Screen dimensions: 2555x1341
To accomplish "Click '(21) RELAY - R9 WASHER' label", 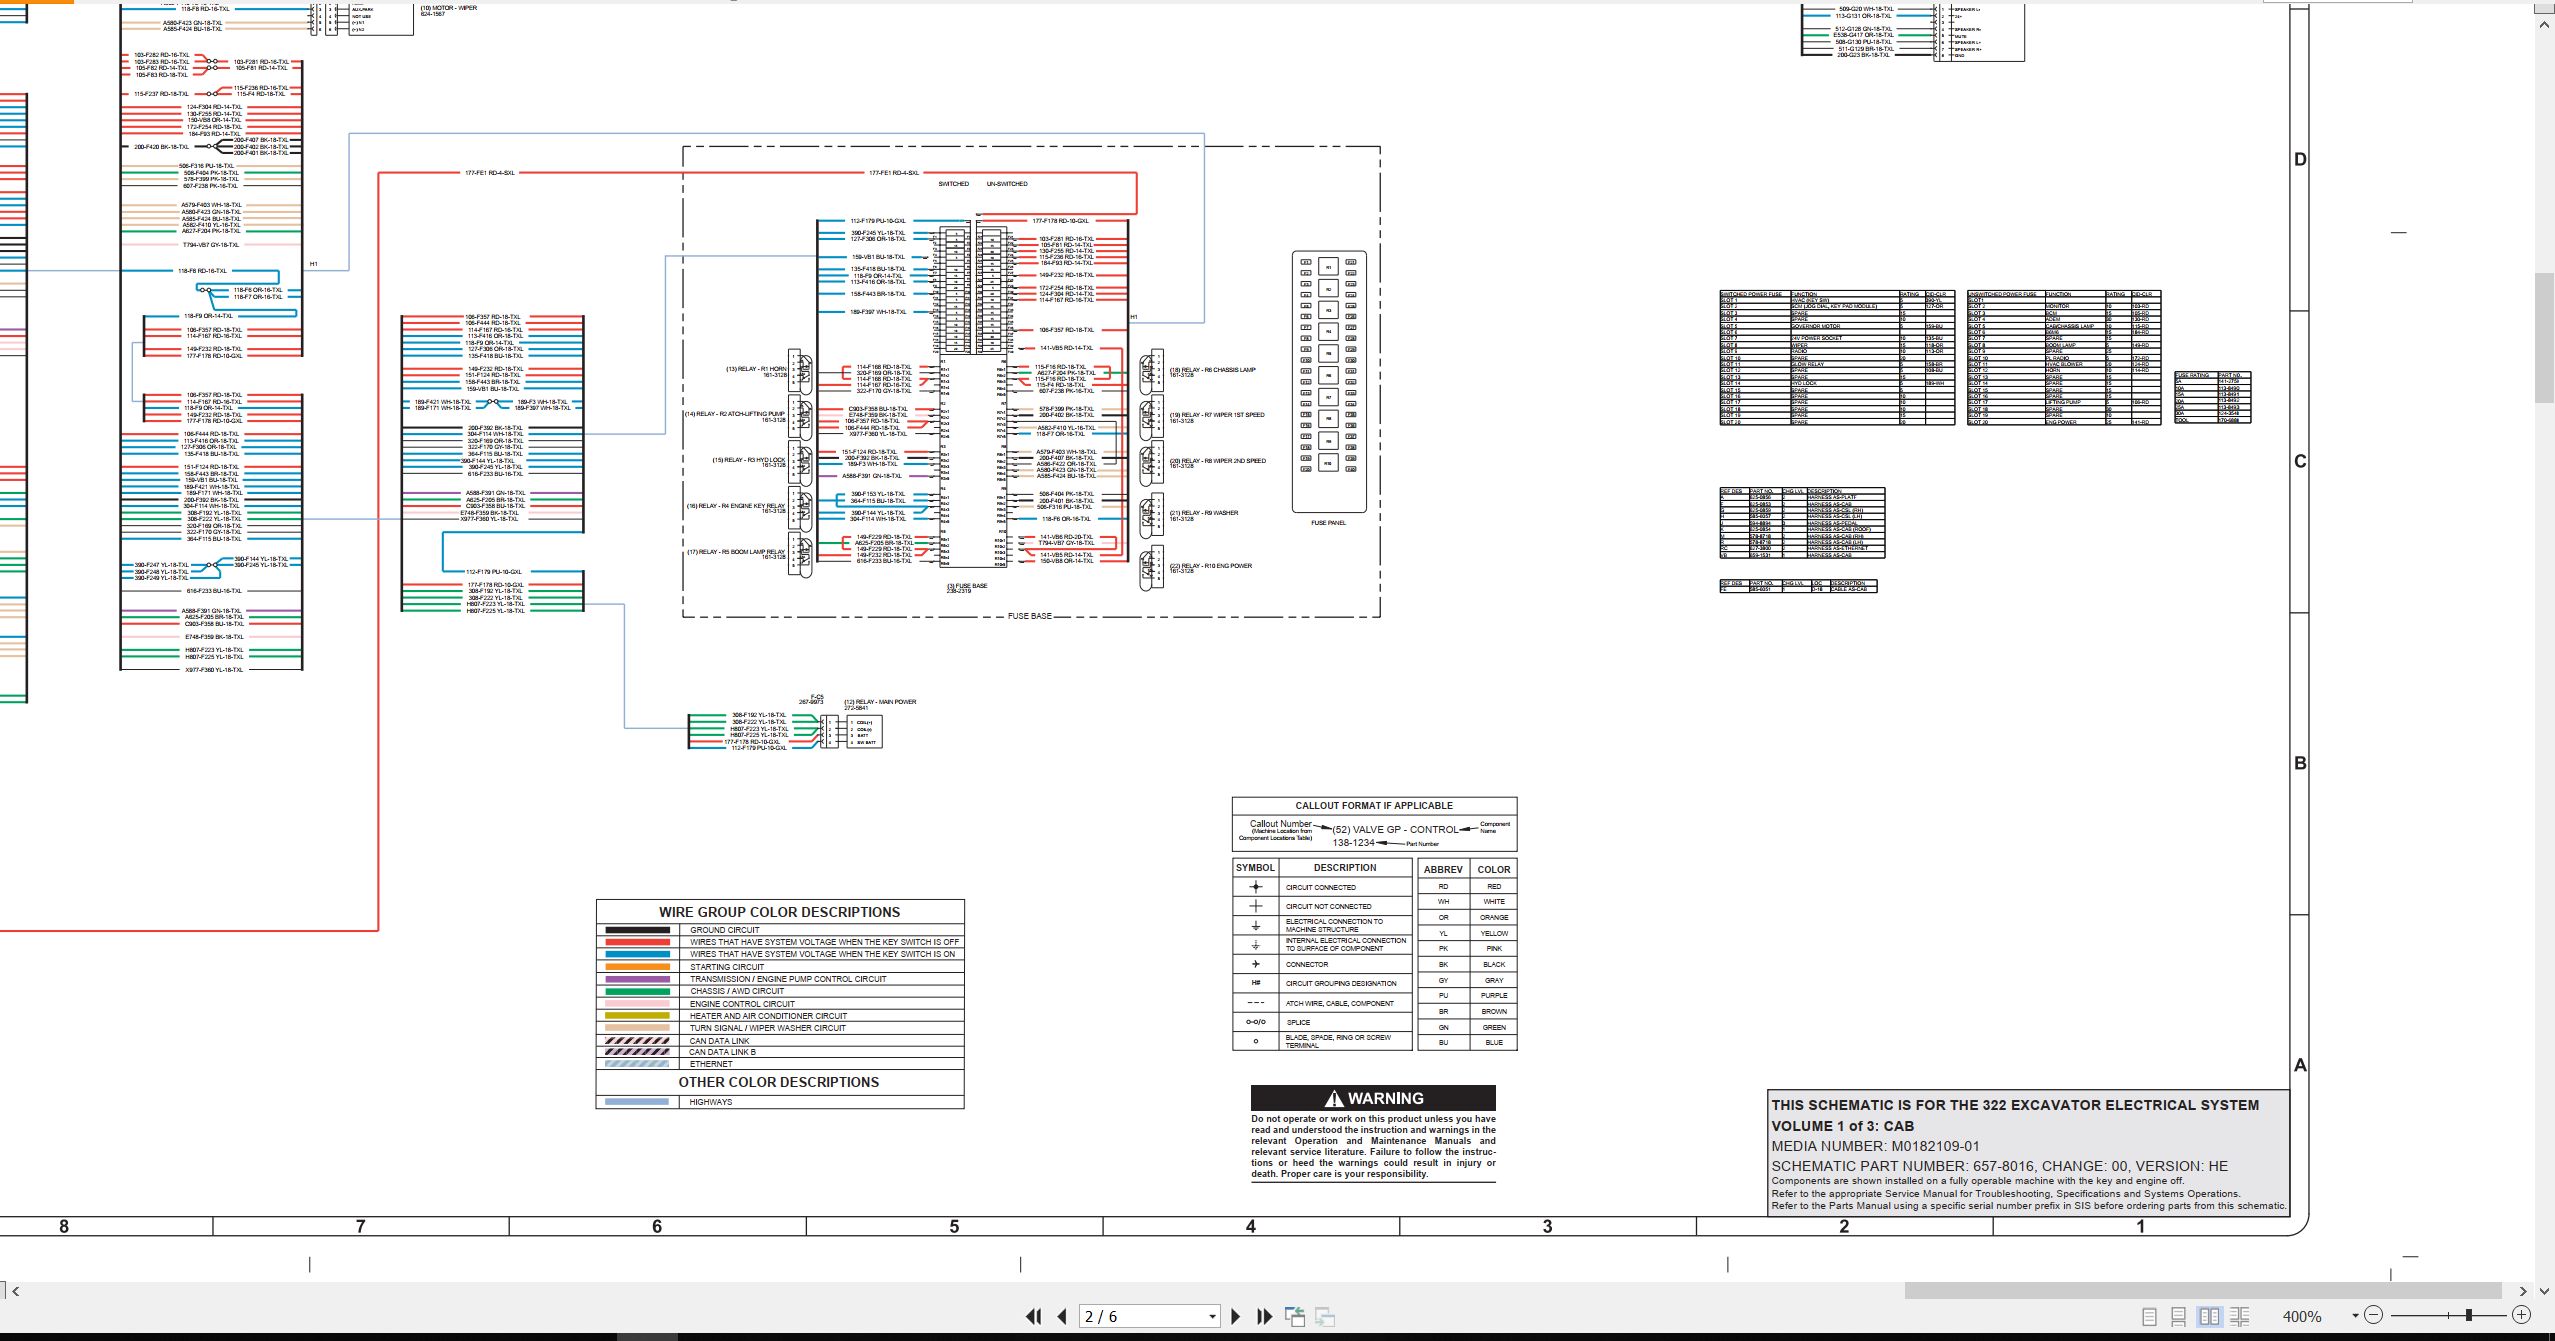I will coord(1204,513).
